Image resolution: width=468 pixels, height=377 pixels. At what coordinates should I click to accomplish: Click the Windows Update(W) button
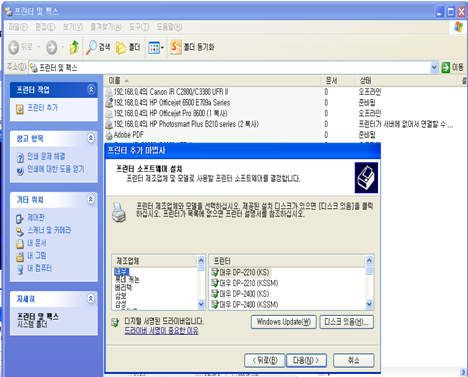point(284,322)
